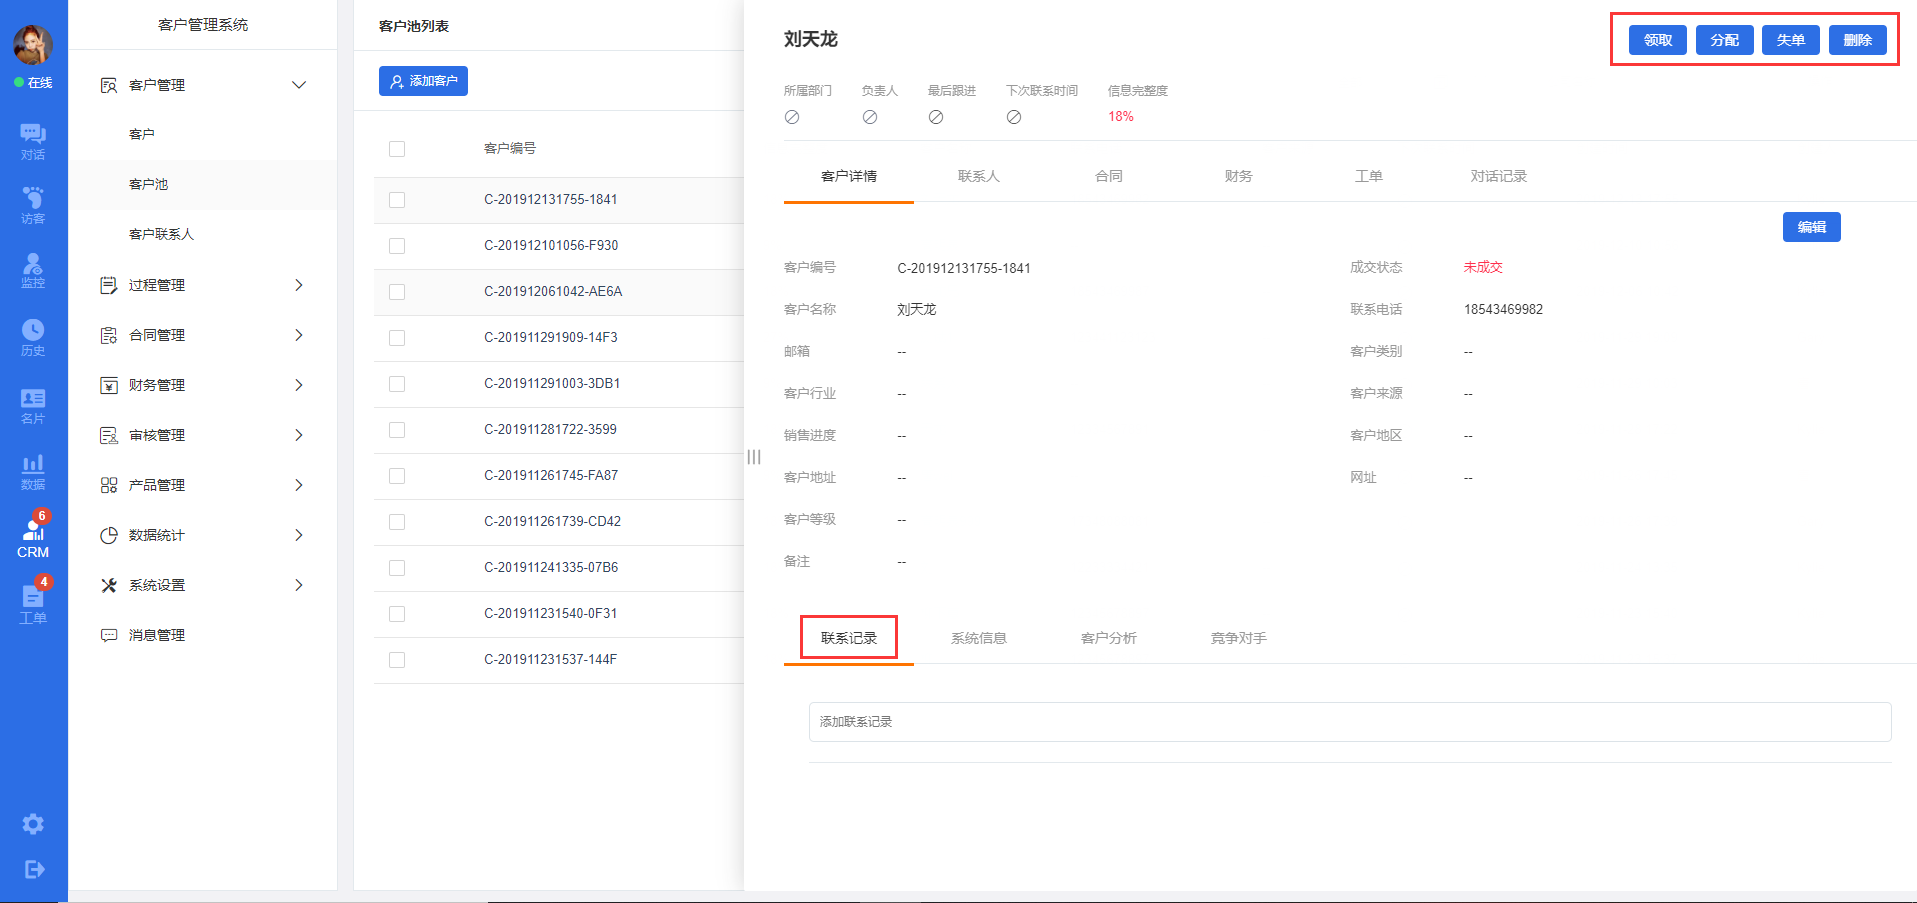Expand the 产品管理 menu chevron
Viewport: 1917px width, 903px height.
coord(298,485)
